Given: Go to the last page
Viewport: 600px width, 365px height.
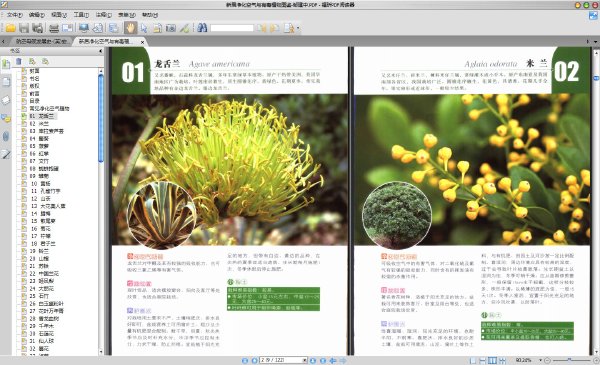Looking at the screenshot, I should point(323,360).
